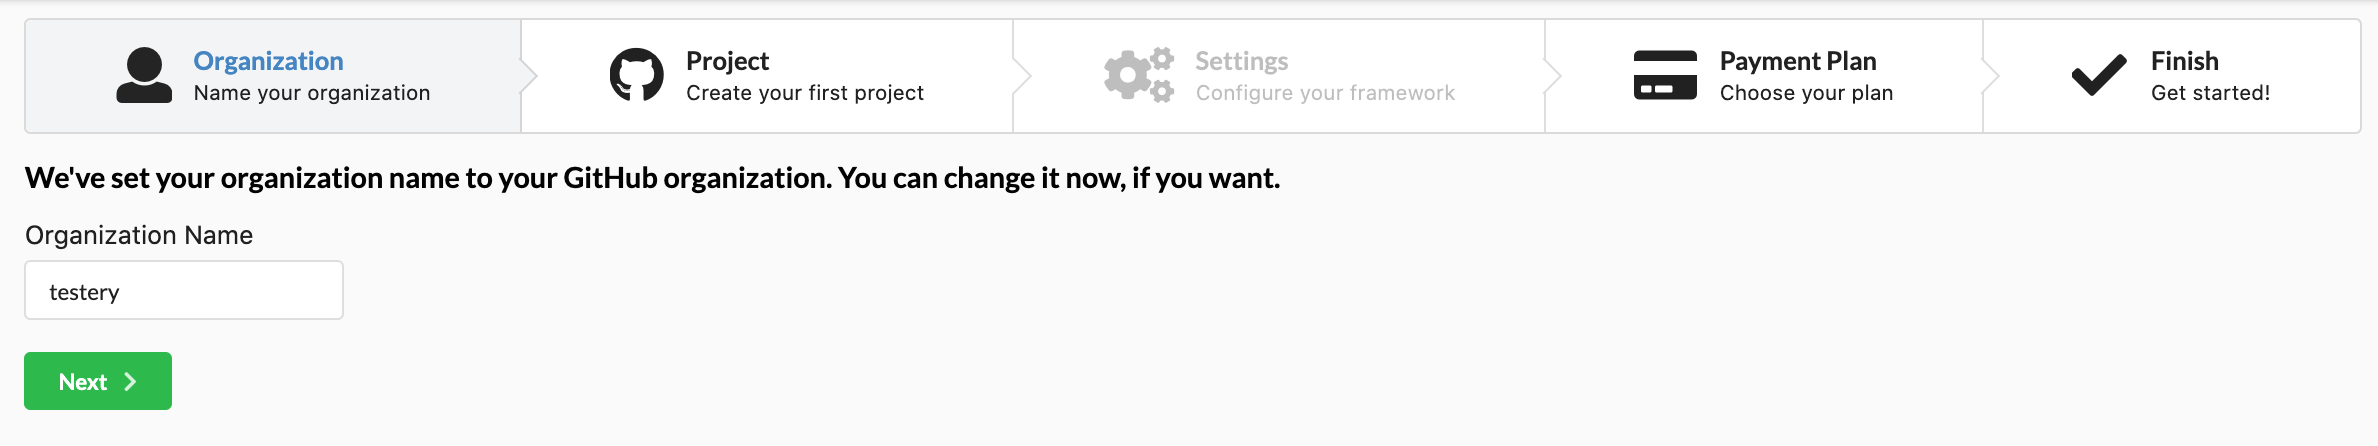
Task: Click the chevron arrow inside Next button
Action: click(x=130, y=381)
